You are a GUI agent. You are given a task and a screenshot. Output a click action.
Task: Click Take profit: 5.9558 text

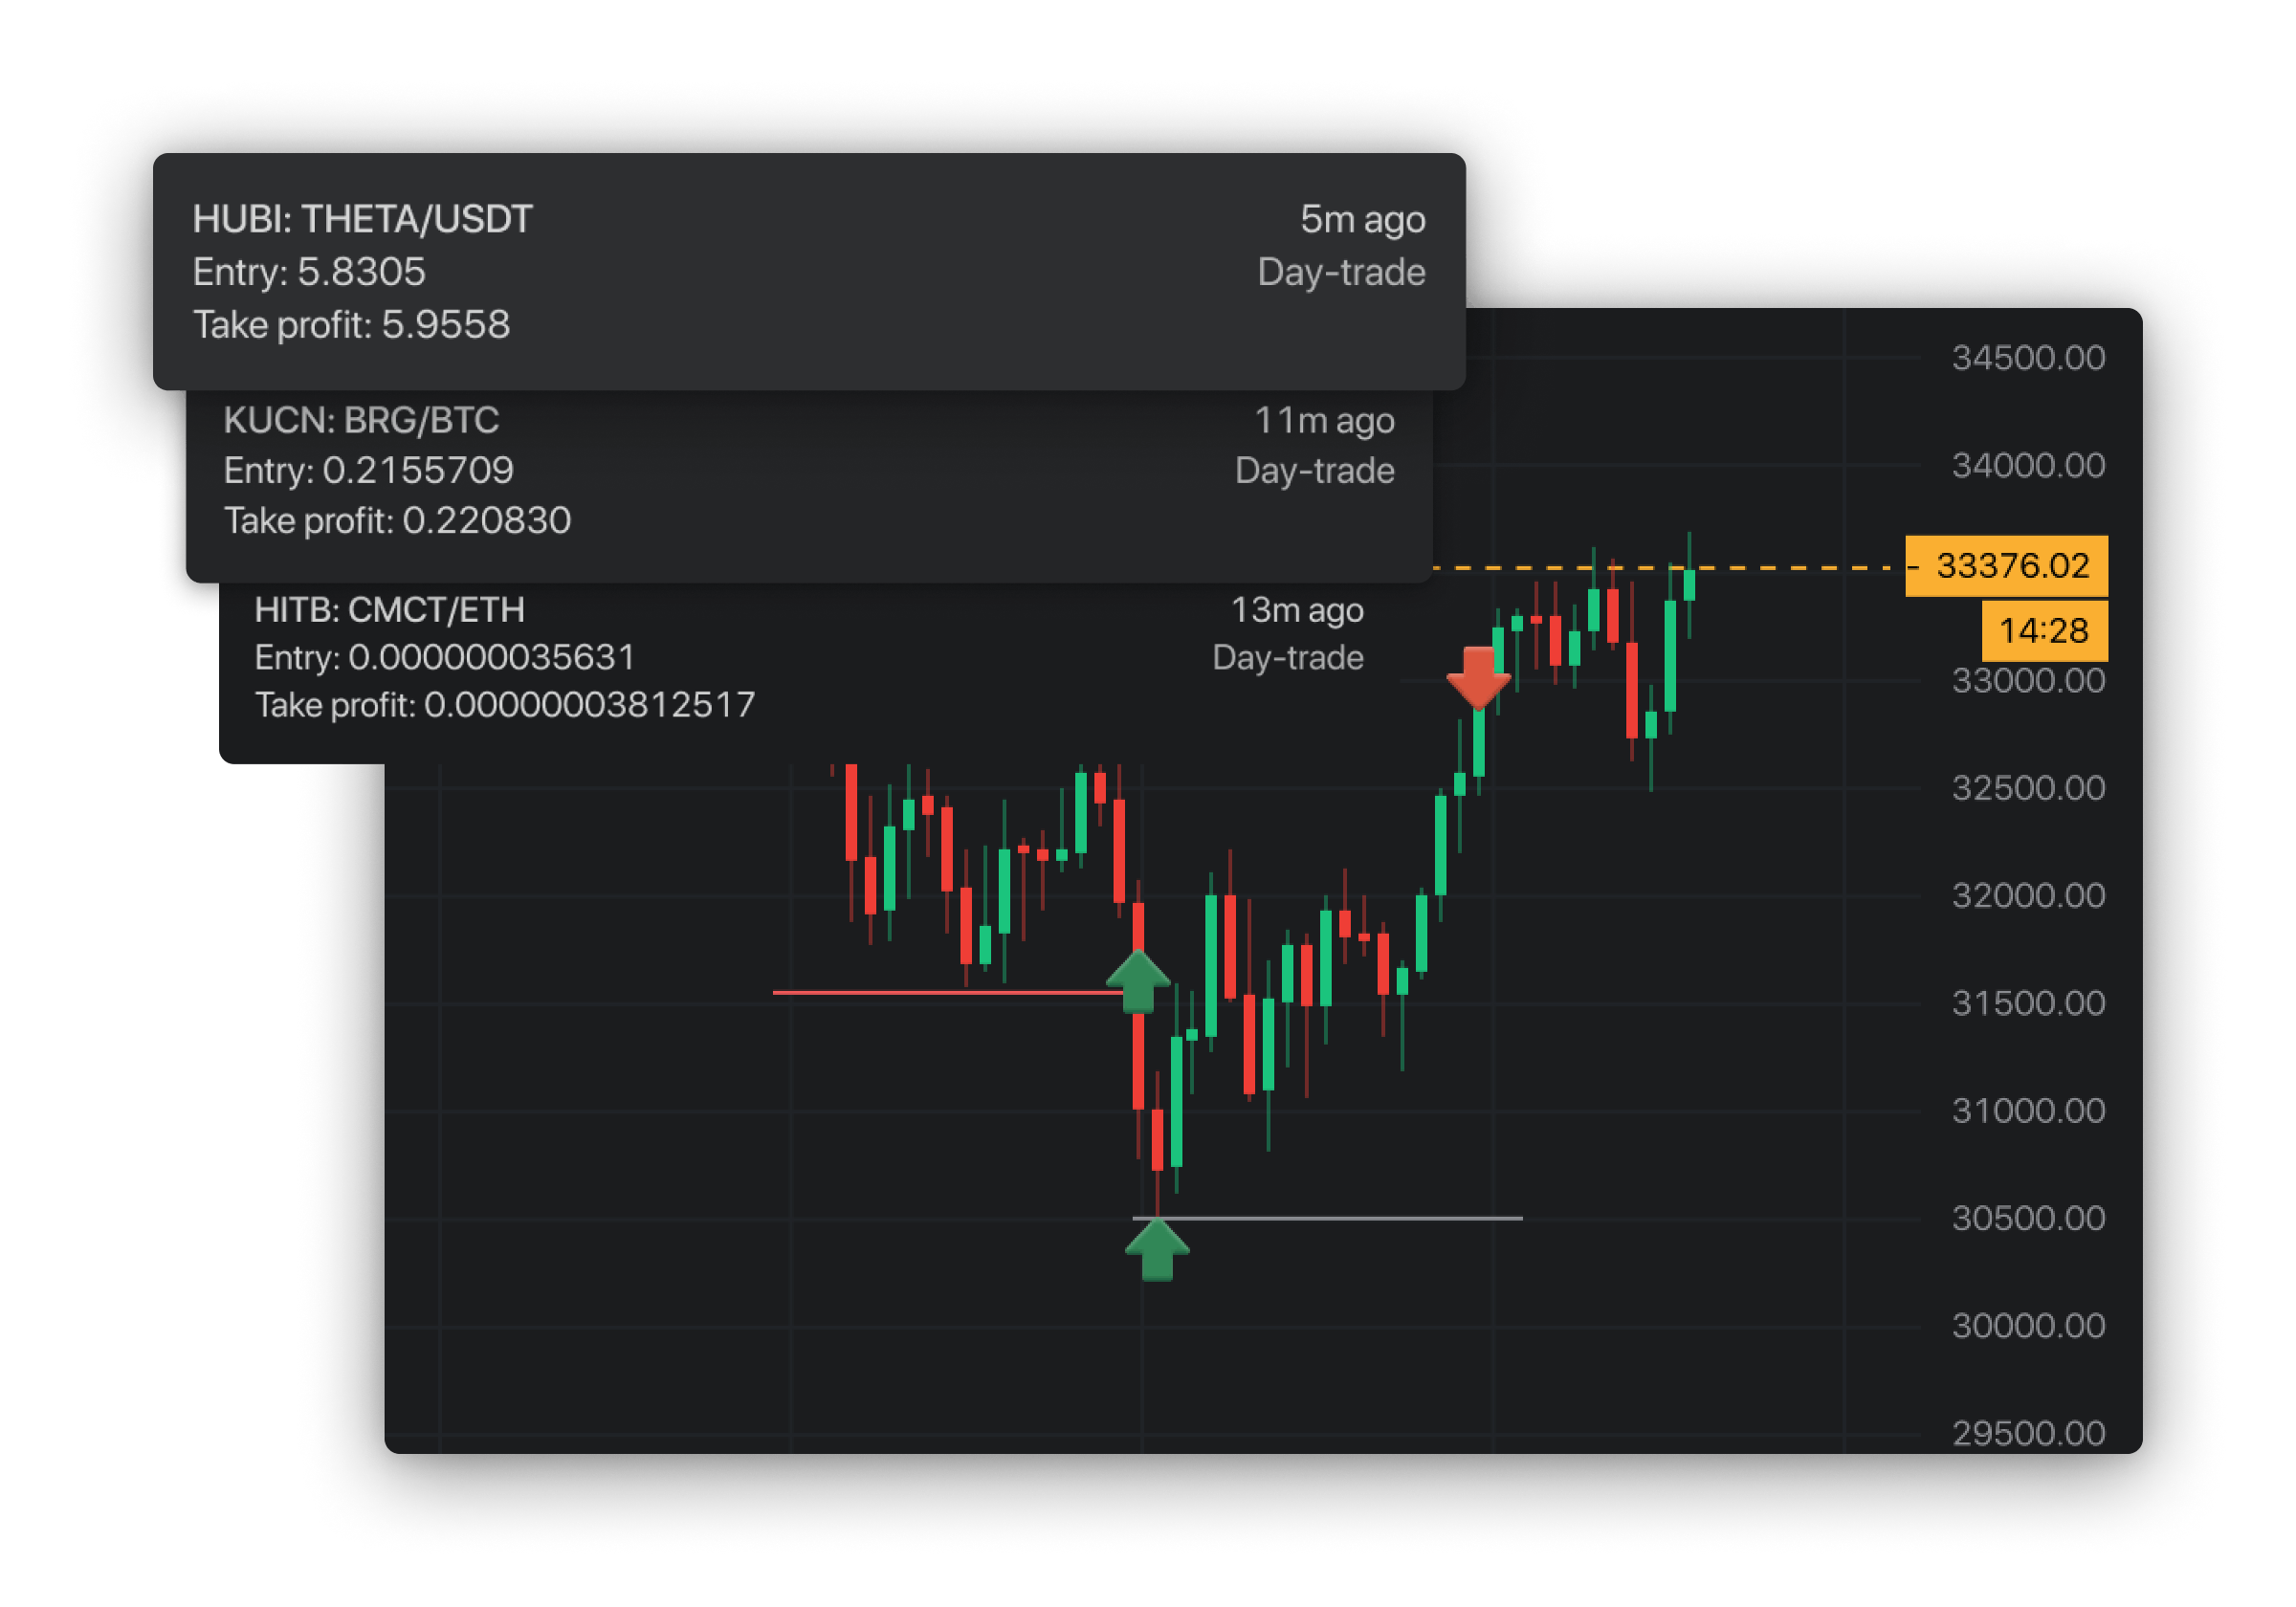pyautogui.click(x=351, y=325)
